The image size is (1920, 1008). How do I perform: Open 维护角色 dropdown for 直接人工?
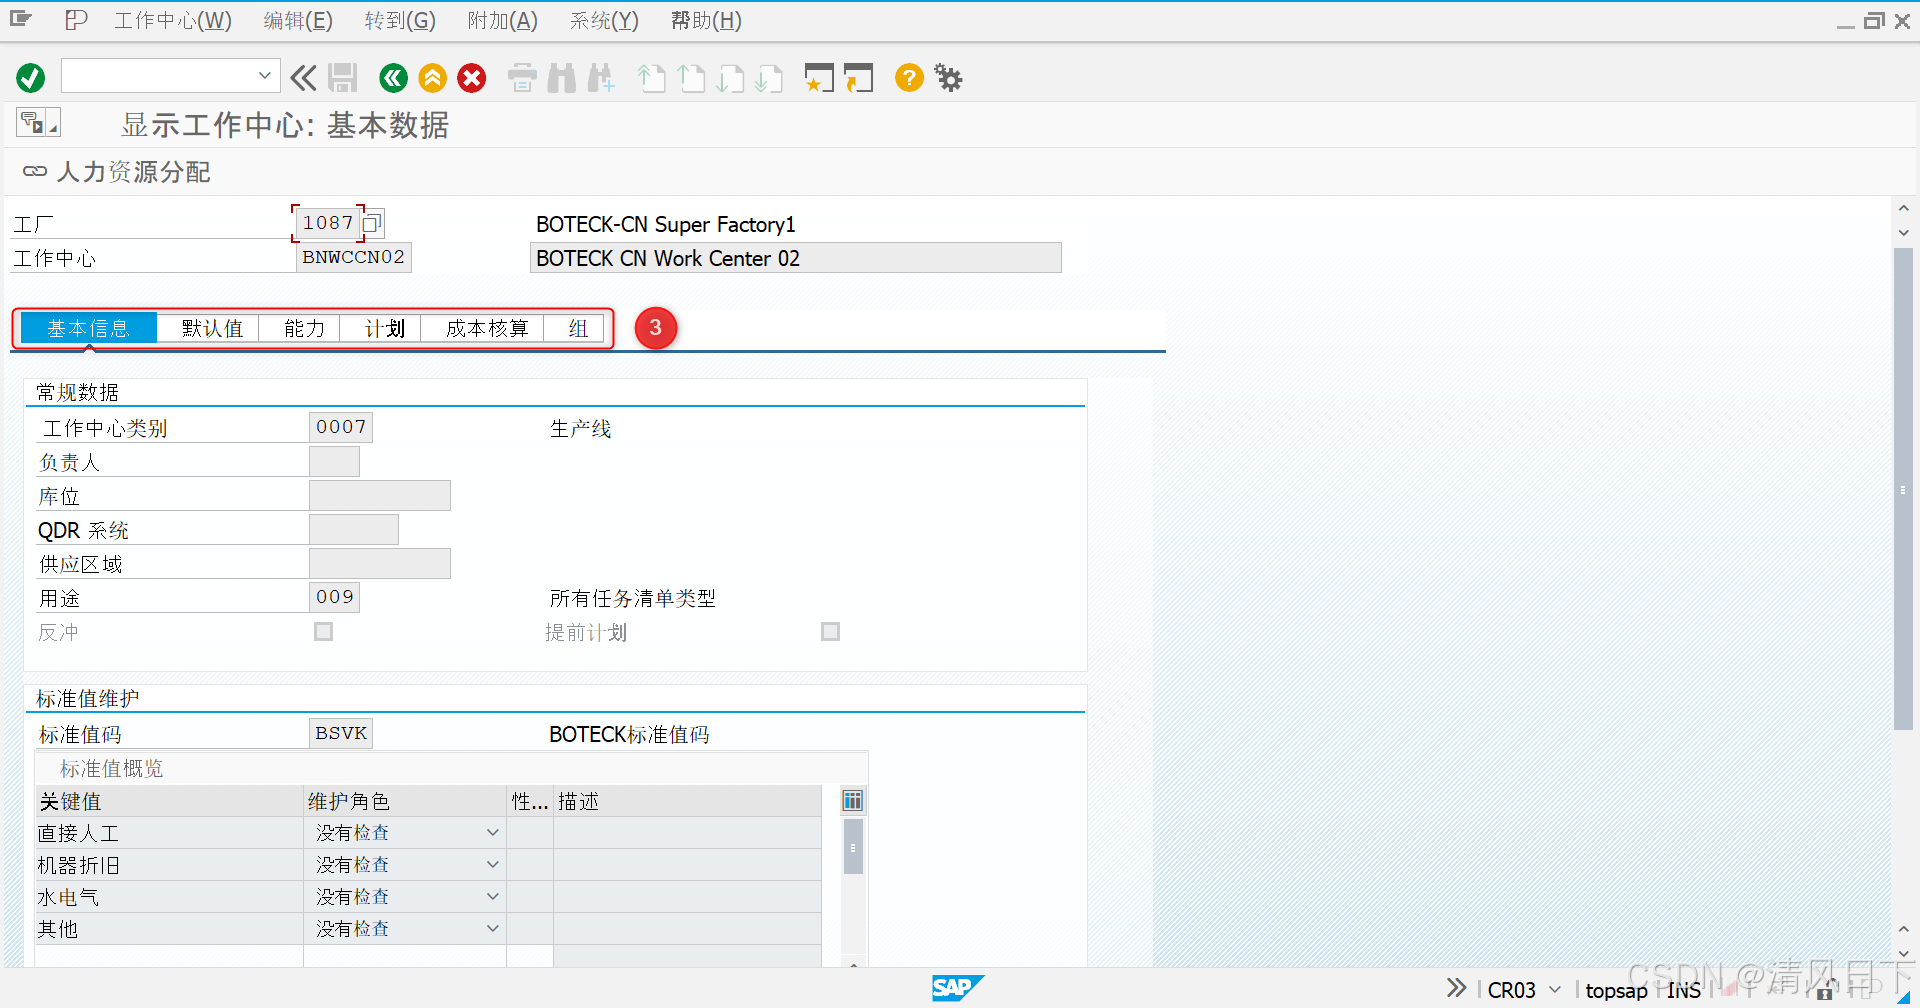point(492,833)
